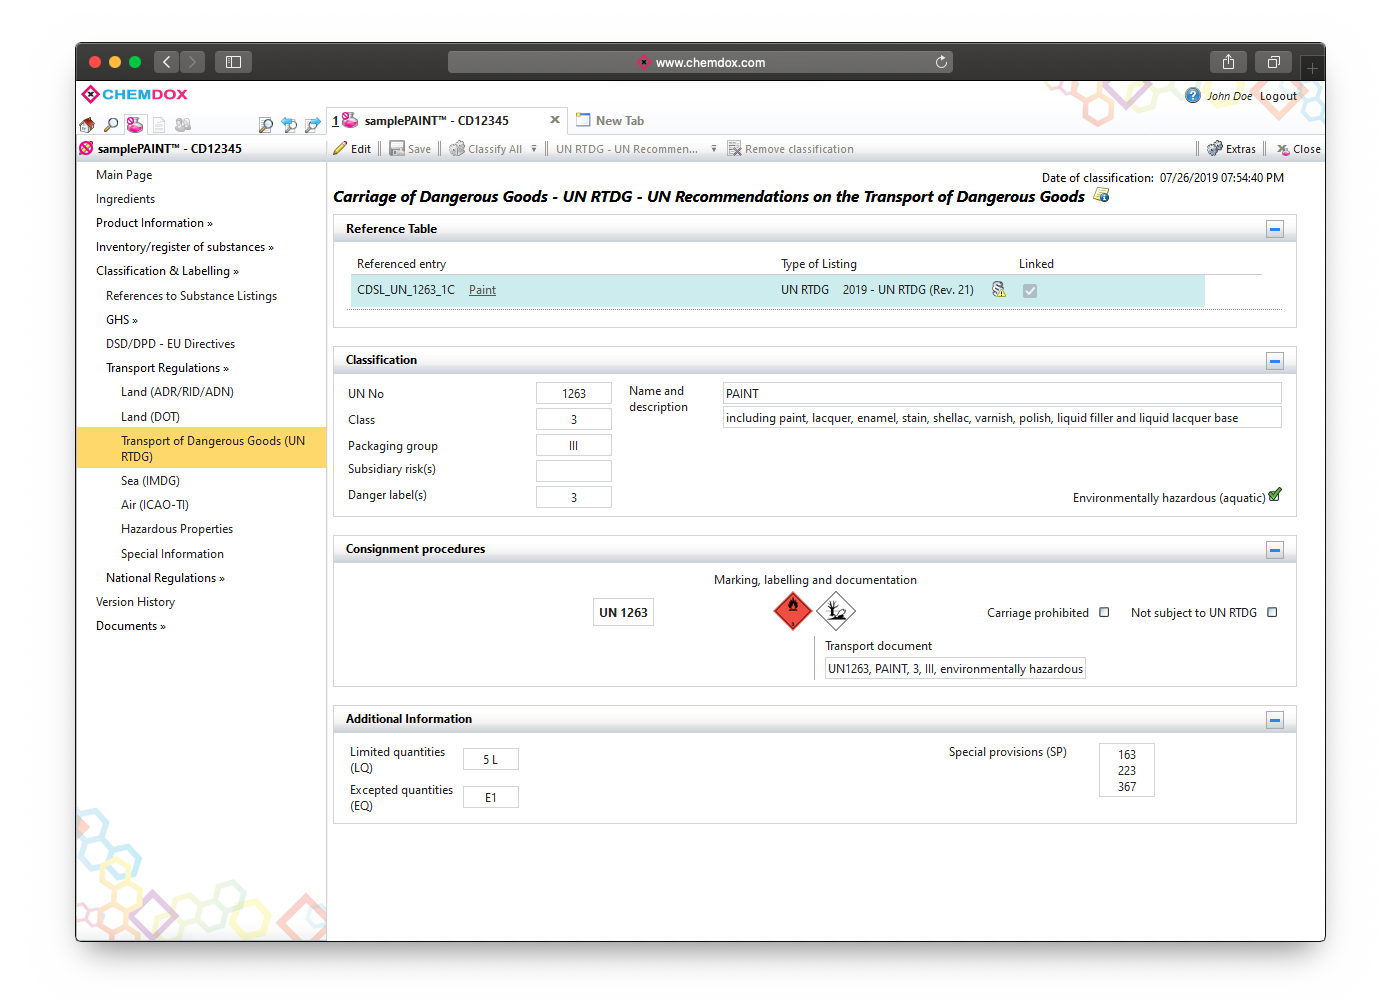Click the green check next to Environmentally hazardous
1400x1000 pixels.
[1275, 494]
